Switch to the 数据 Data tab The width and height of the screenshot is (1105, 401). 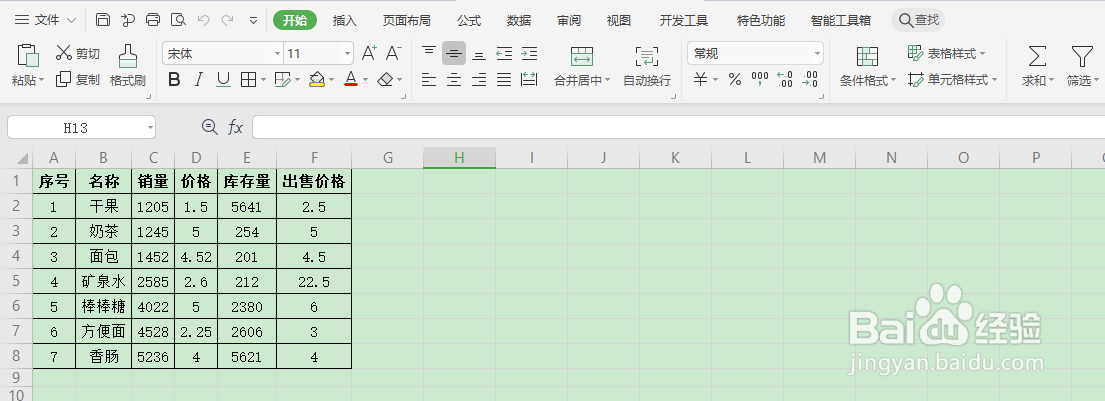(x=519, y=20)
